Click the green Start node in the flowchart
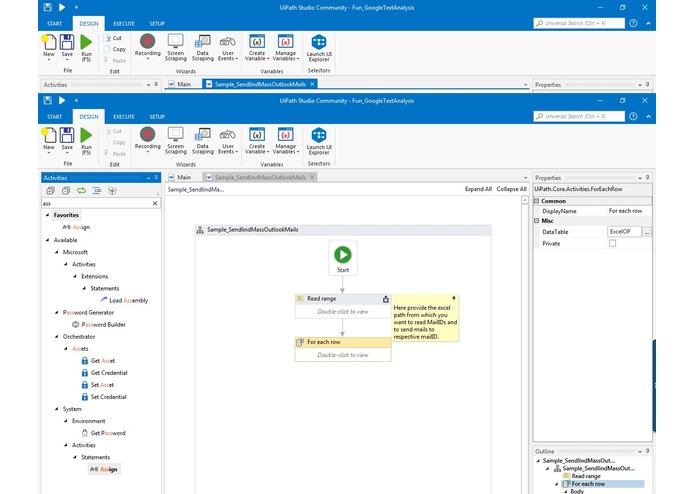Viewport: 695px width, 494px height. point(343,254)
